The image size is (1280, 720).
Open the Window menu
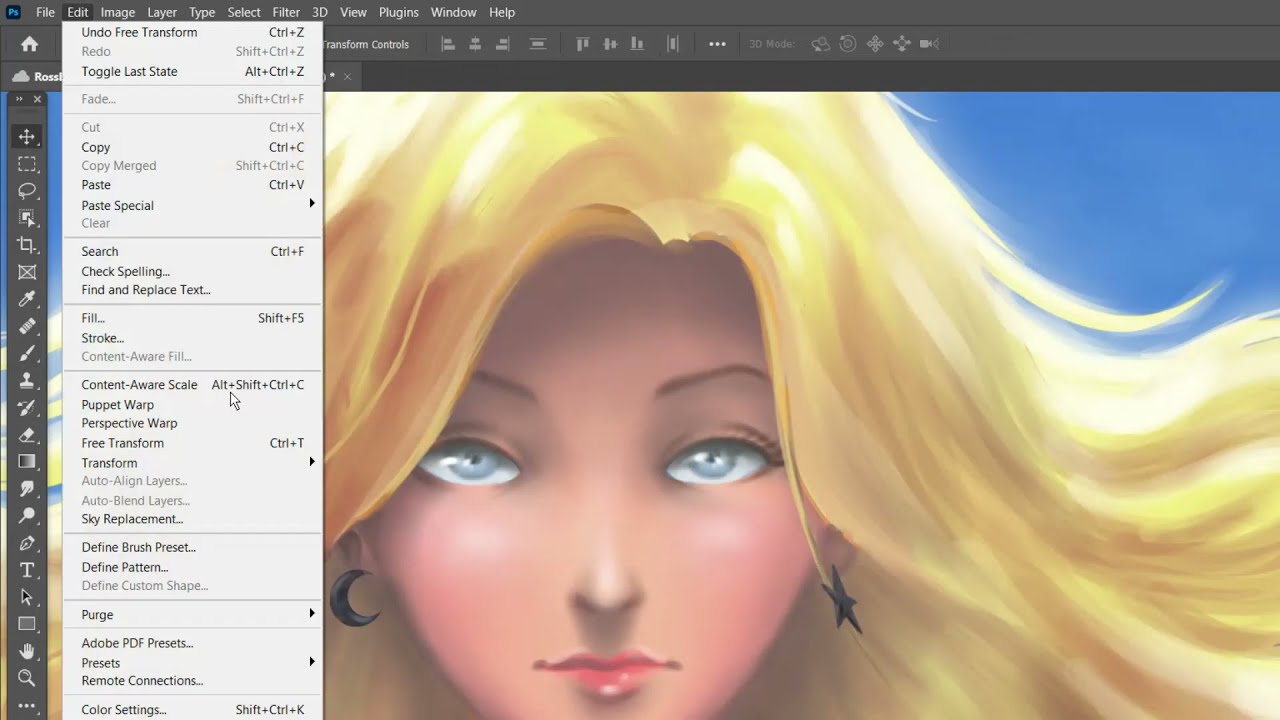click(453, 12)
